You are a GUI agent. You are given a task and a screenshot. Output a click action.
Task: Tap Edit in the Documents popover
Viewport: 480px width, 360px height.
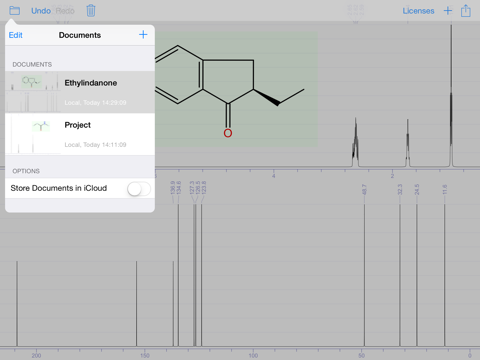coord(16,35)
